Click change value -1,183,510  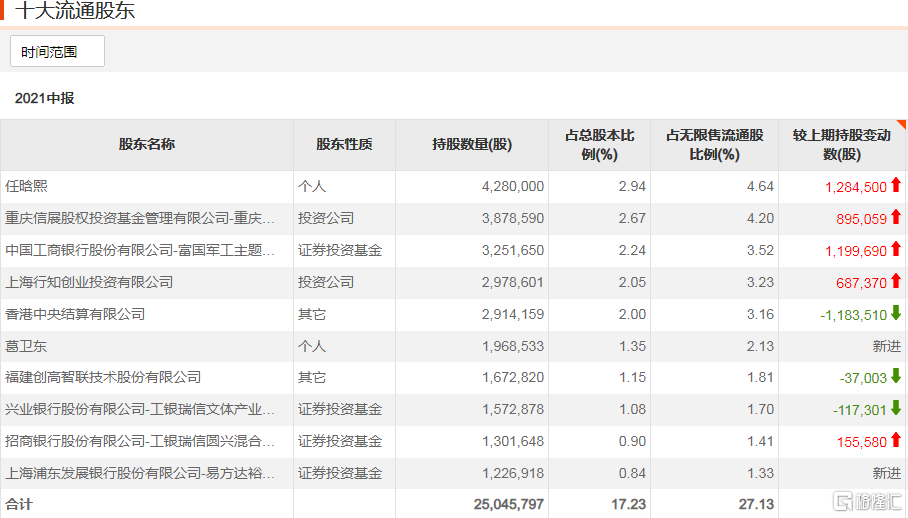[854, 315]
